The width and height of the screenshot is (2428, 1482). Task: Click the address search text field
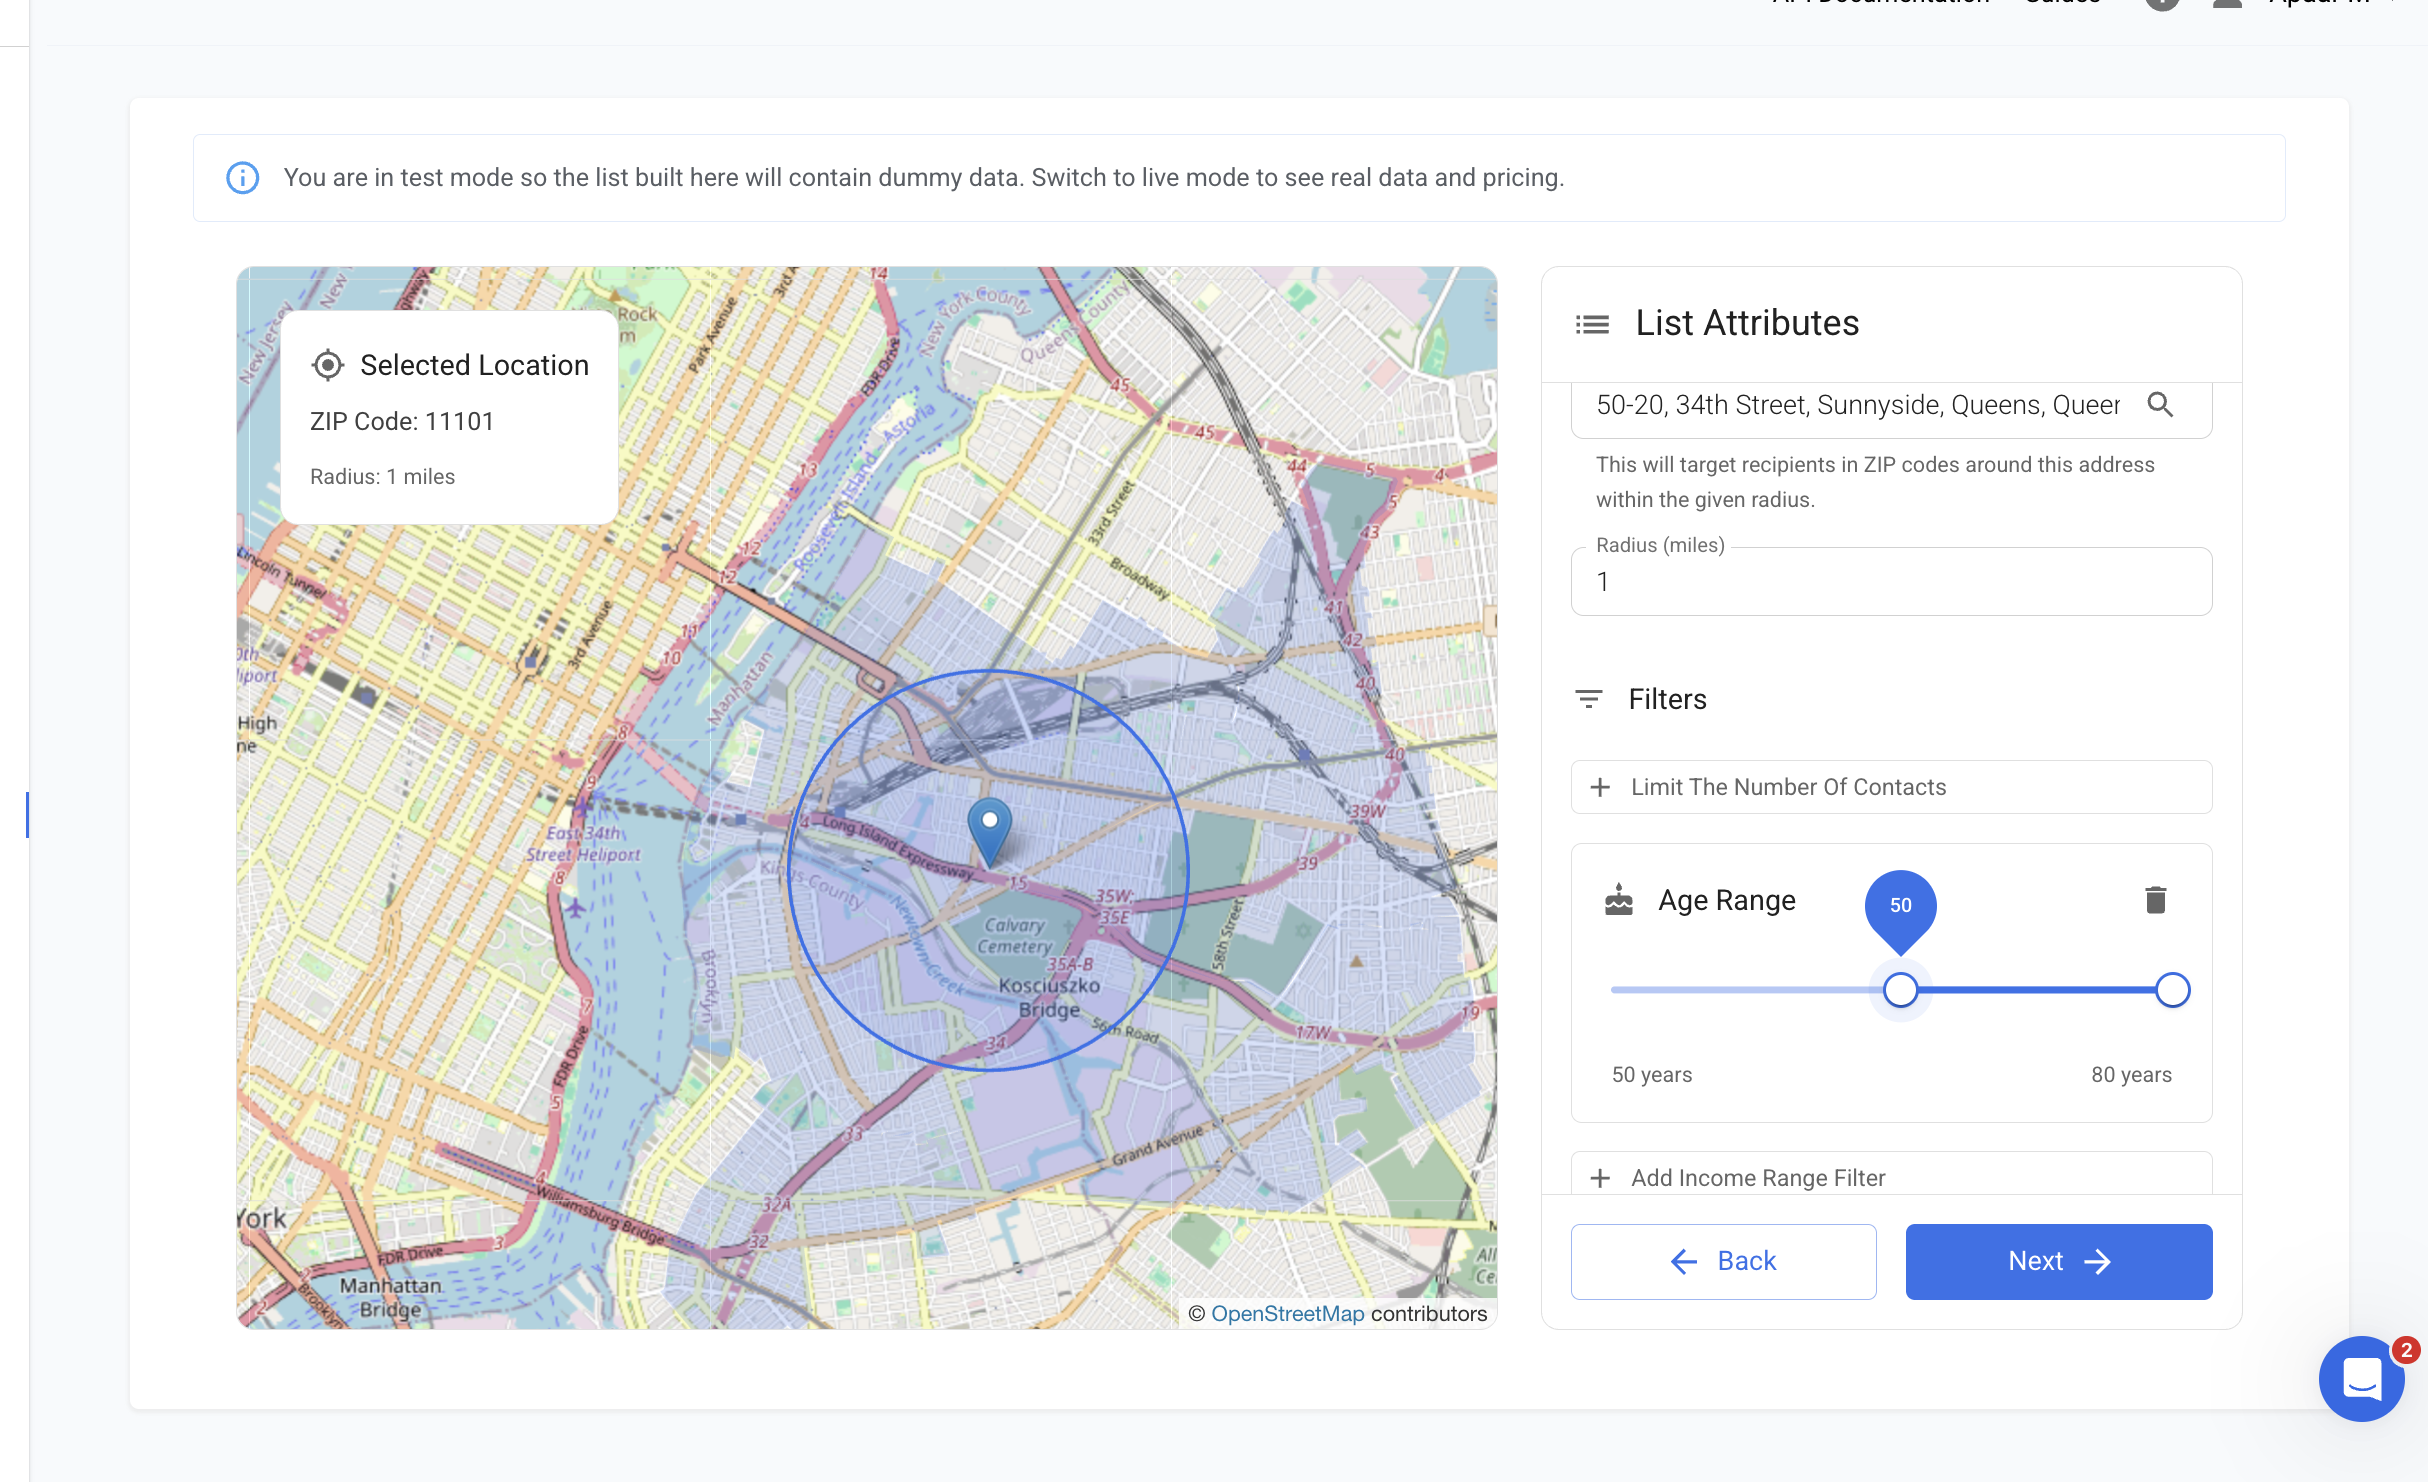tap(1856, 405)
